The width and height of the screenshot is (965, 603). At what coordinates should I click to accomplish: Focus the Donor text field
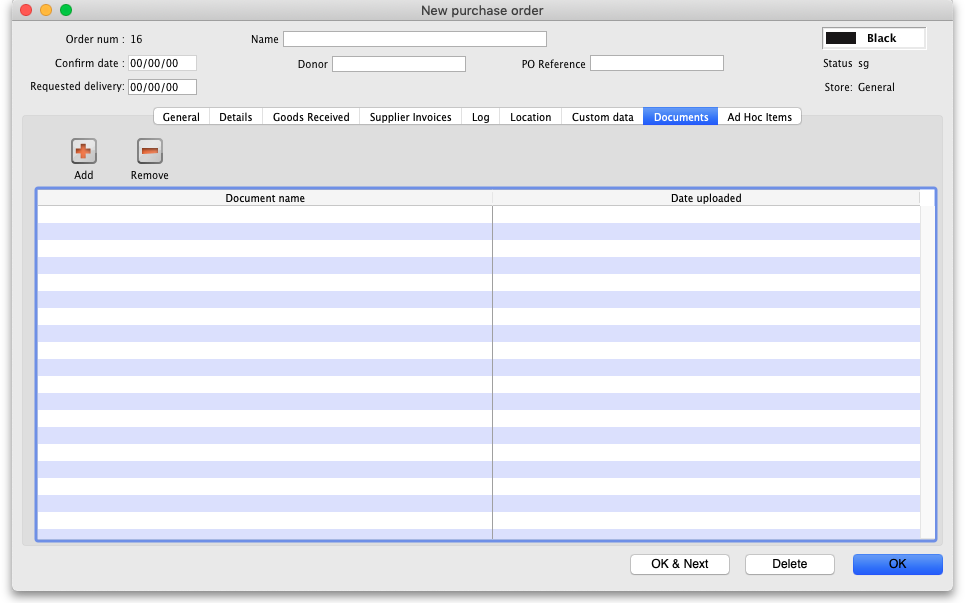398,64
